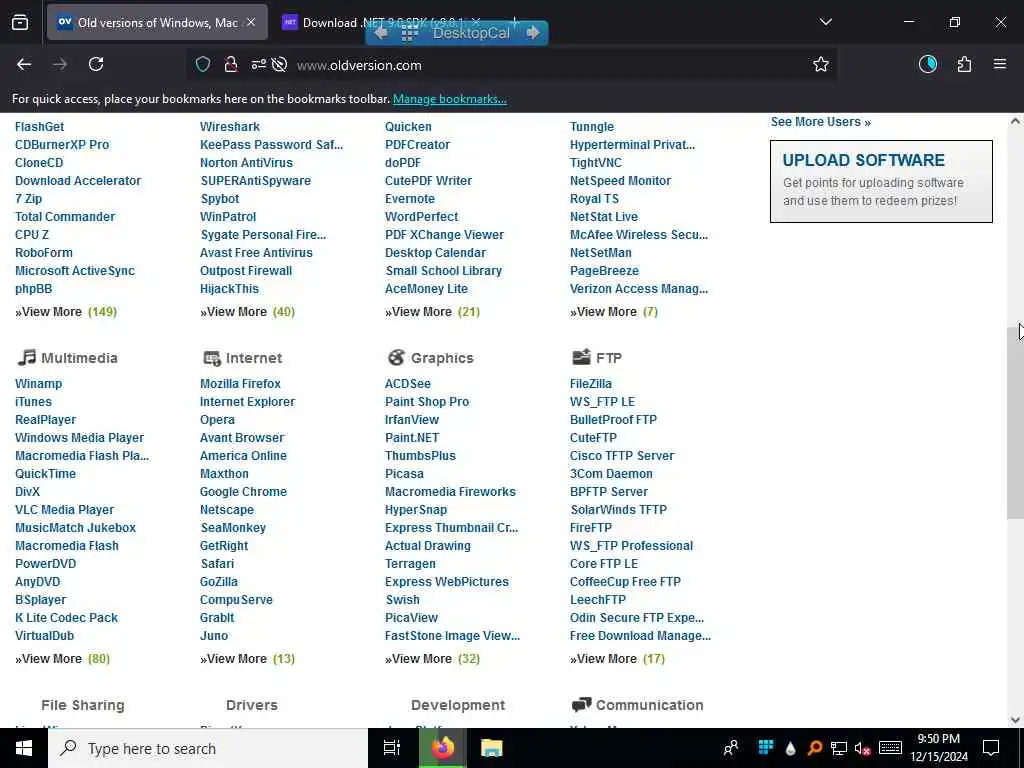Image resolution: width=1024 pixels, height=768 pixels.
Task: Click the DesktopCal previous arrow
Action: [381, 32]
